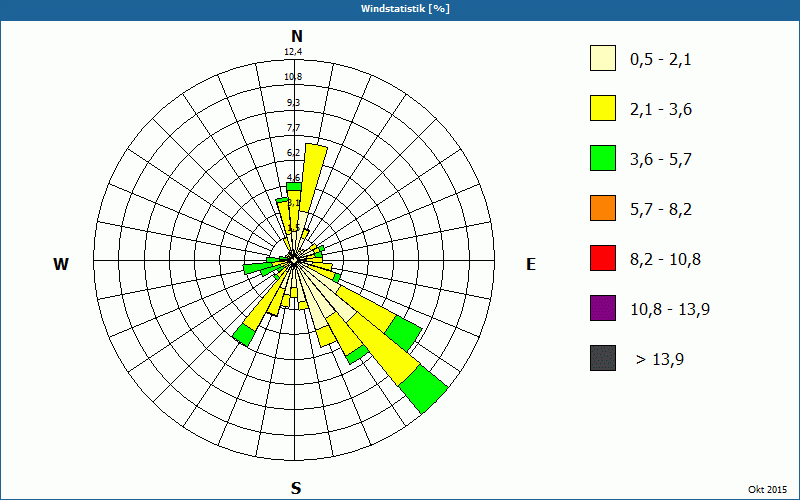Click the 10,8 radial axis value
Image resolution: width=800 pixels, height=500 pixels.
[x=293, y=77]
